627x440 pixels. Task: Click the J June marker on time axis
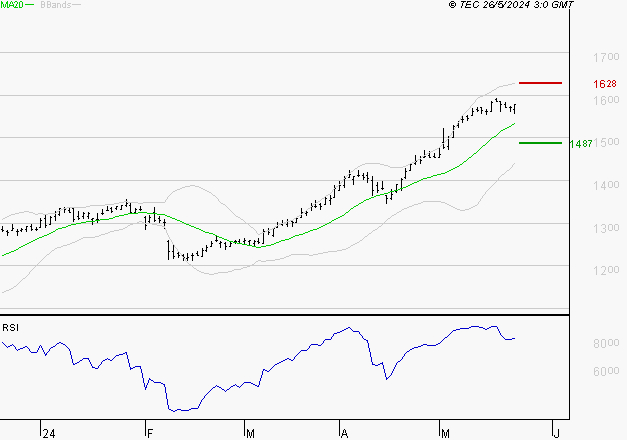pos(556,434)
